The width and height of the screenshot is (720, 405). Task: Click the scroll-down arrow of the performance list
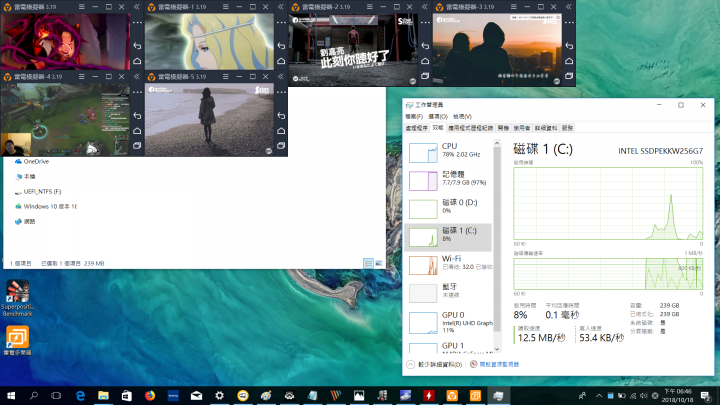[x=497, y=349]
